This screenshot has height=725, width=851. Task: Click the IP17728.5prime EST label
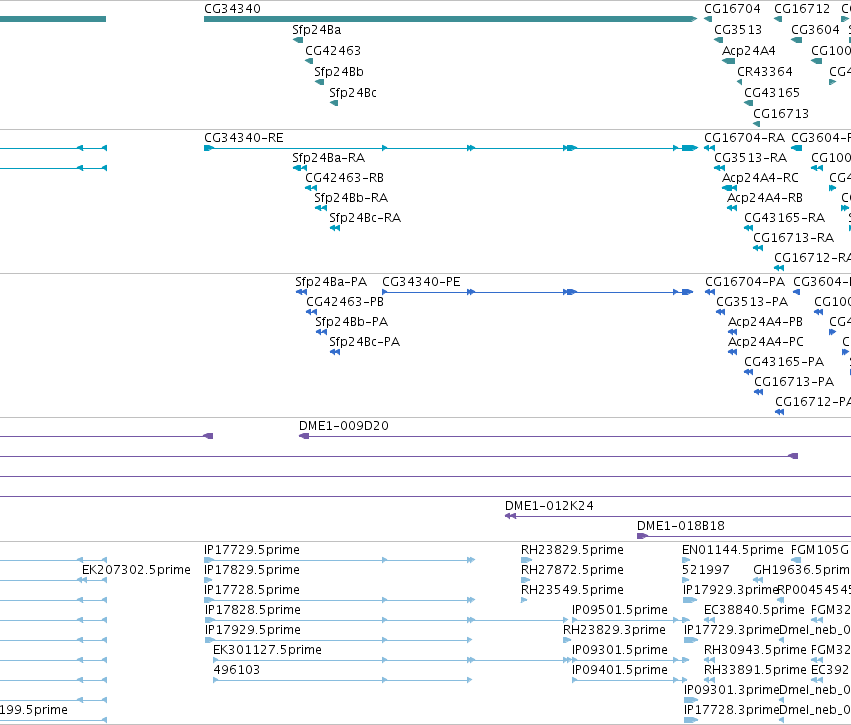(x=252, y=590)
